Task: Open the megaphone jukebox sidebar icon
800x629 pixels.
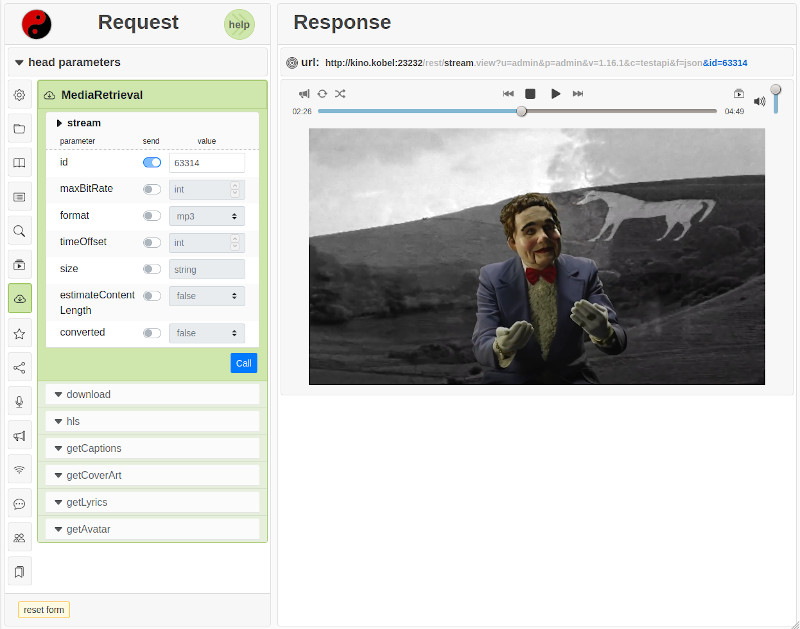Action: tap(19, 436)
